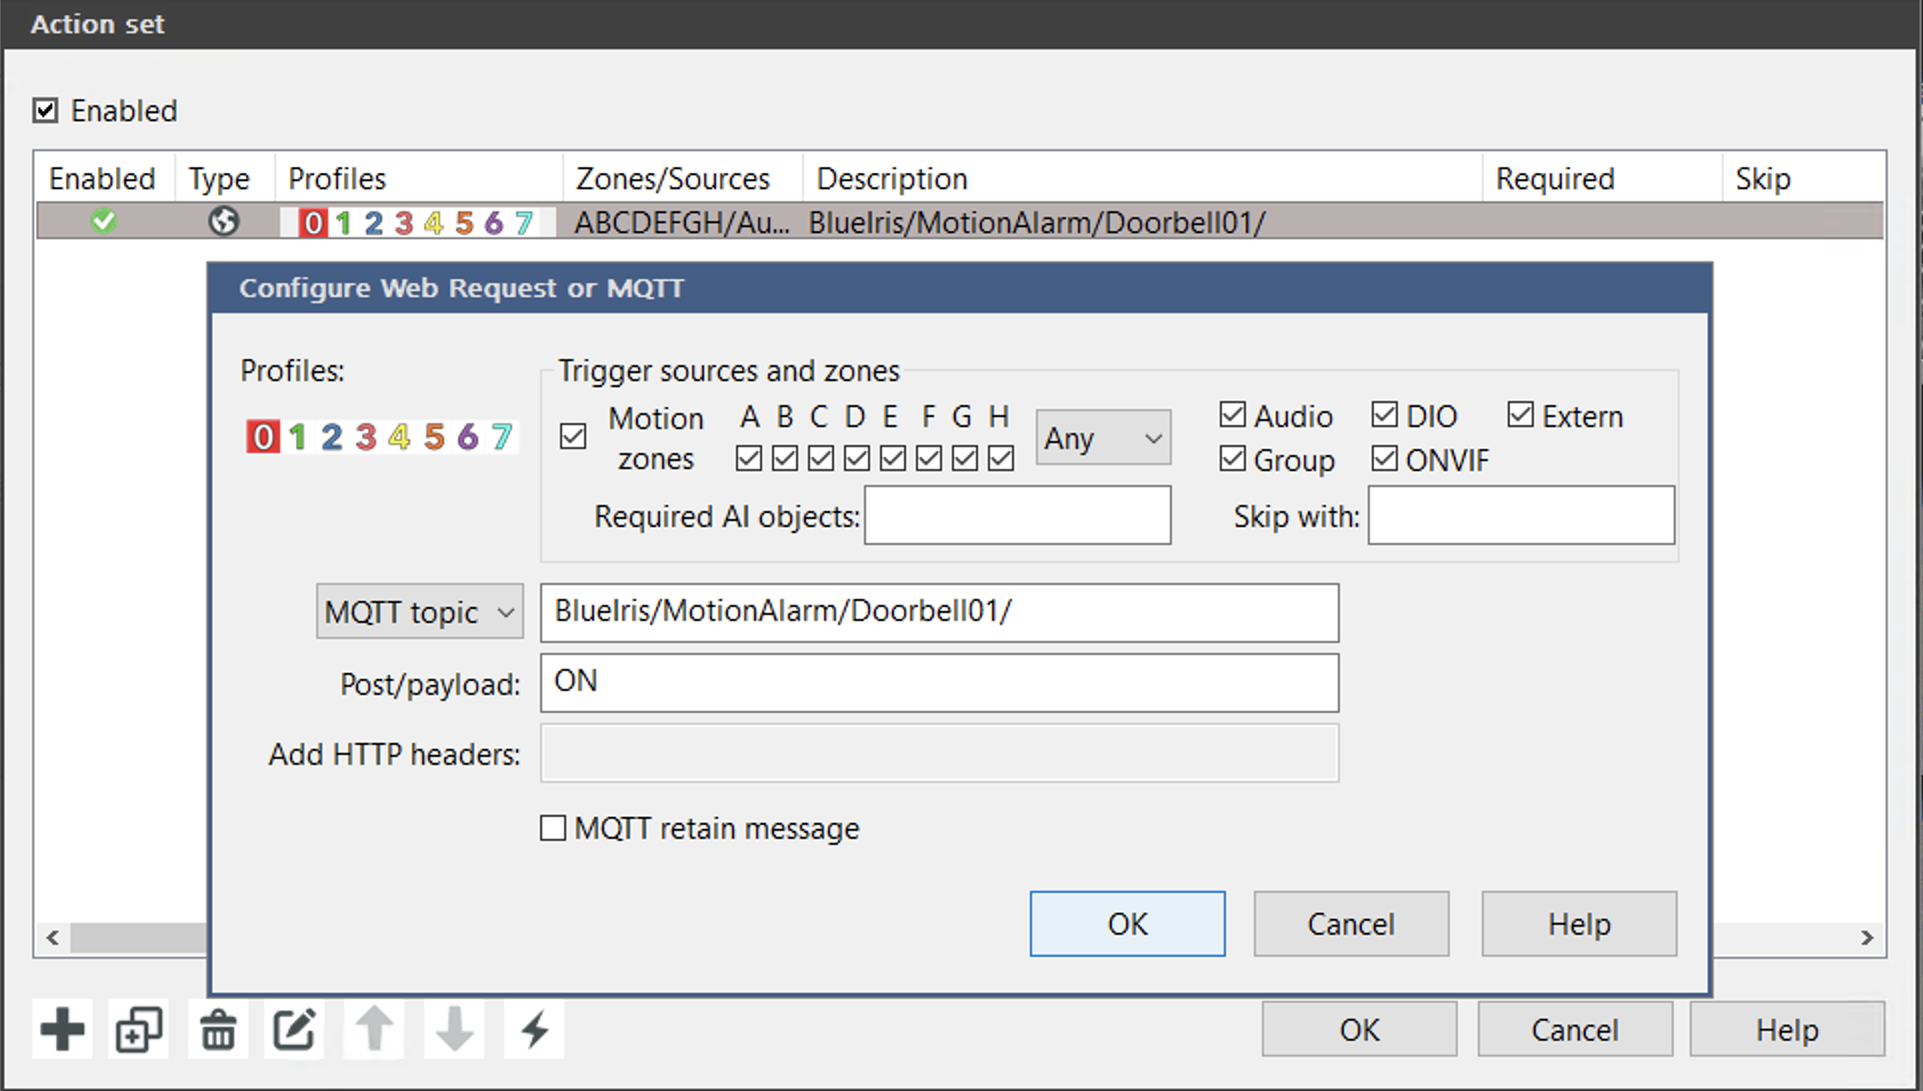The height and width of the screenshot is (1091, 1923).
Task: Click the move action up arrow icon
Action: (375, 1029)
